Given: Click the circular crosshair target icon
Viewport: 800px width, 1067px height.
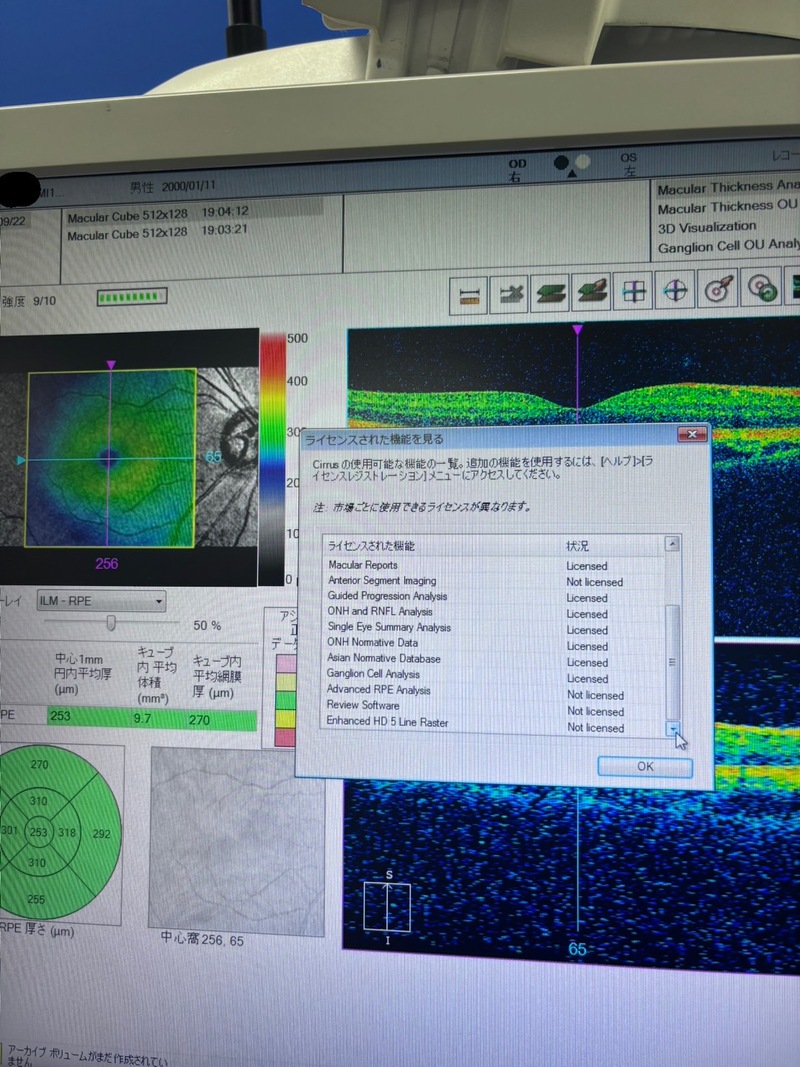Looking at the screenshot, I should 677,292.
